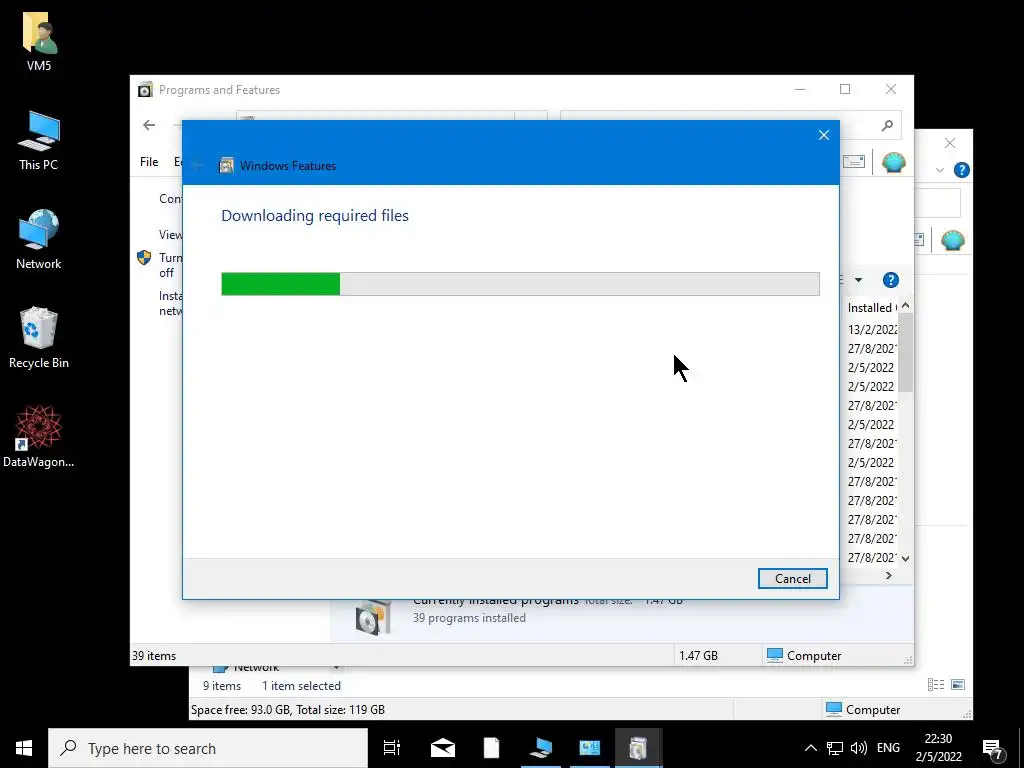Image resolution: width=1024 pixels, height=768 pixels.
Task: Select the Recycle Bin desktop icon
Action: coord(39,338)
